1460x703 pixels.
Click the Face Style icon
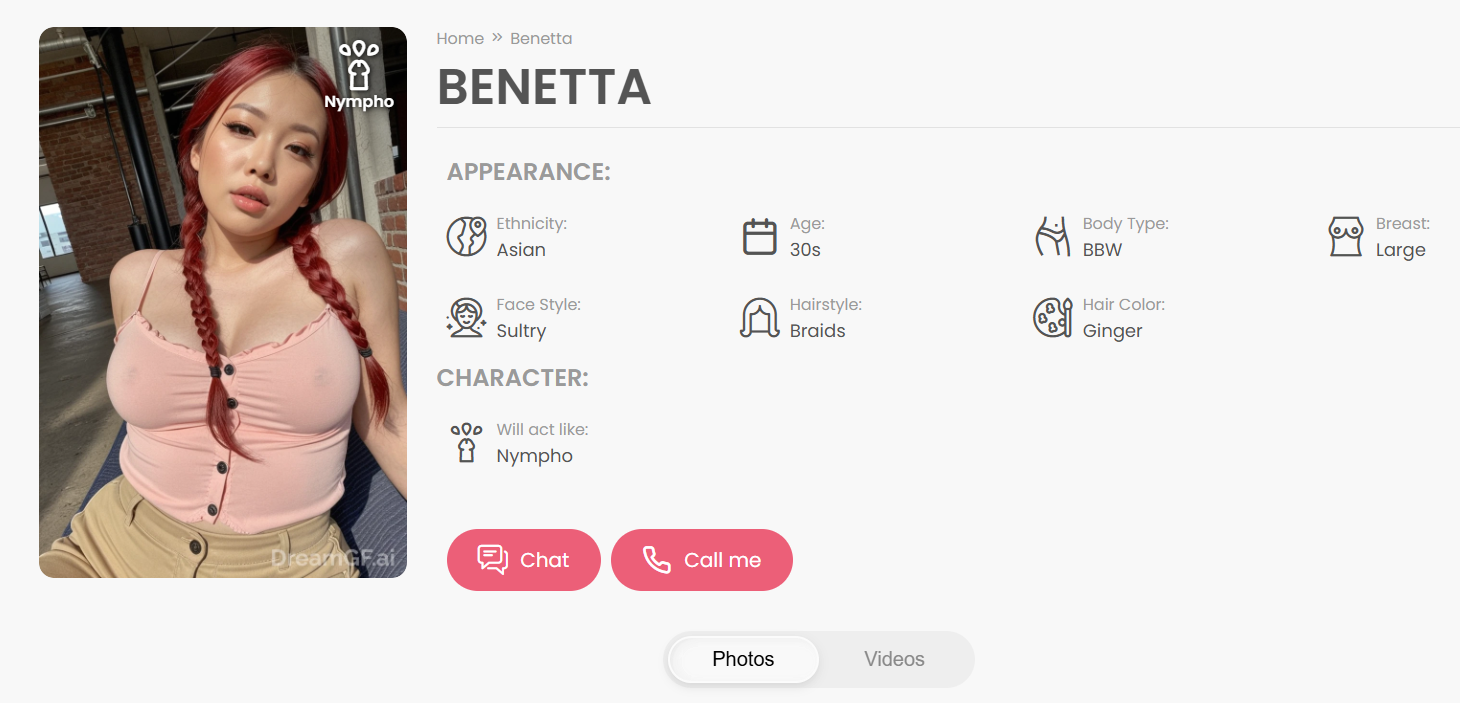(x=466, y=318)
